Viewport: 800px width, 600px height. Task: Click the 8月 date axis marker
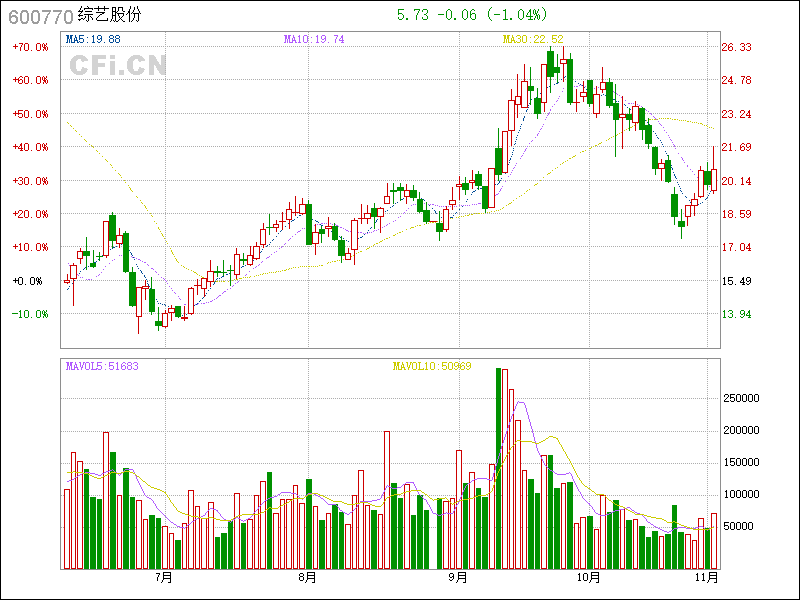(x=307, y=577)
